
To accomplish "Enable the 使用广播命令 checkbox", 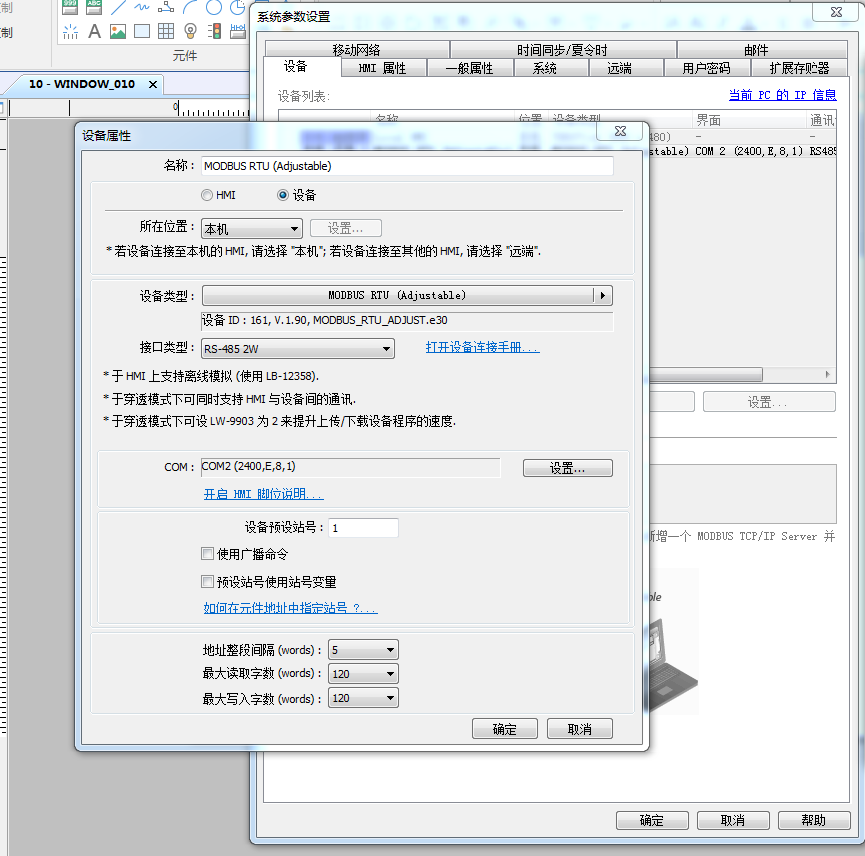I will 208,554.
